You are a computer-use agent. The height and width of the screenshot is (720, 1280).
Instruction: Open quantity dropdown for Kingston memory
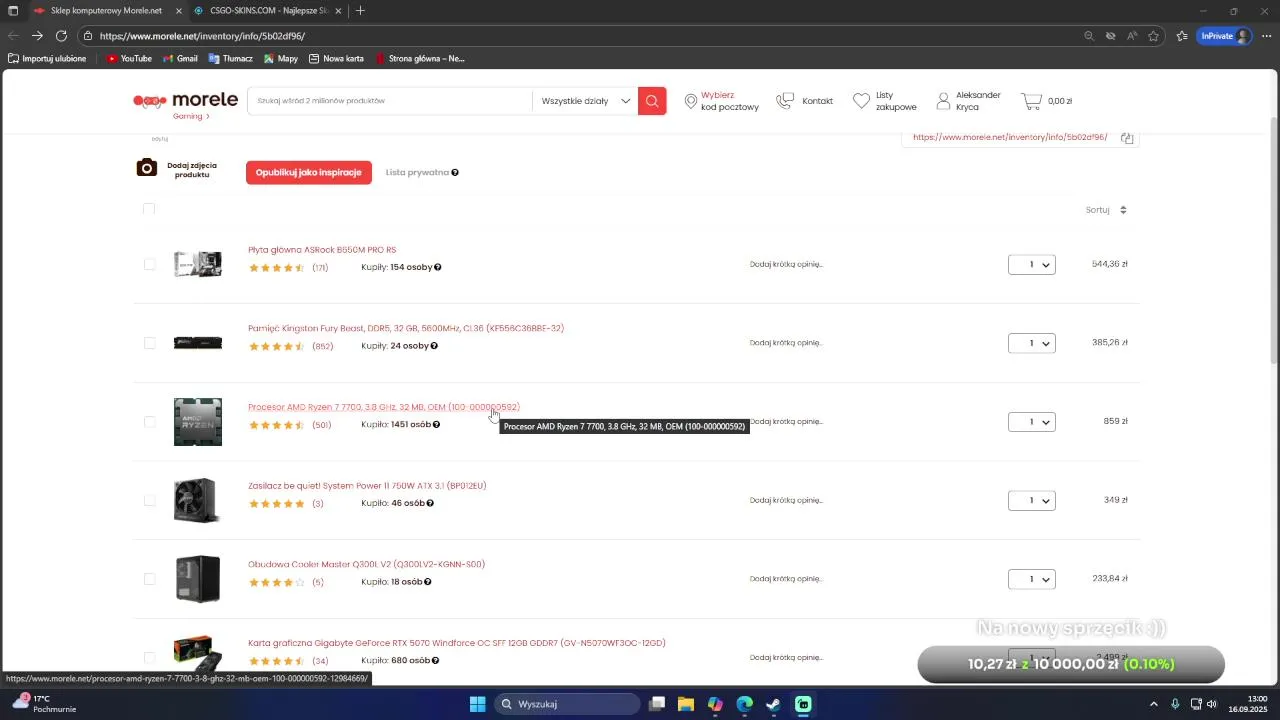(x=1032, y=343)
